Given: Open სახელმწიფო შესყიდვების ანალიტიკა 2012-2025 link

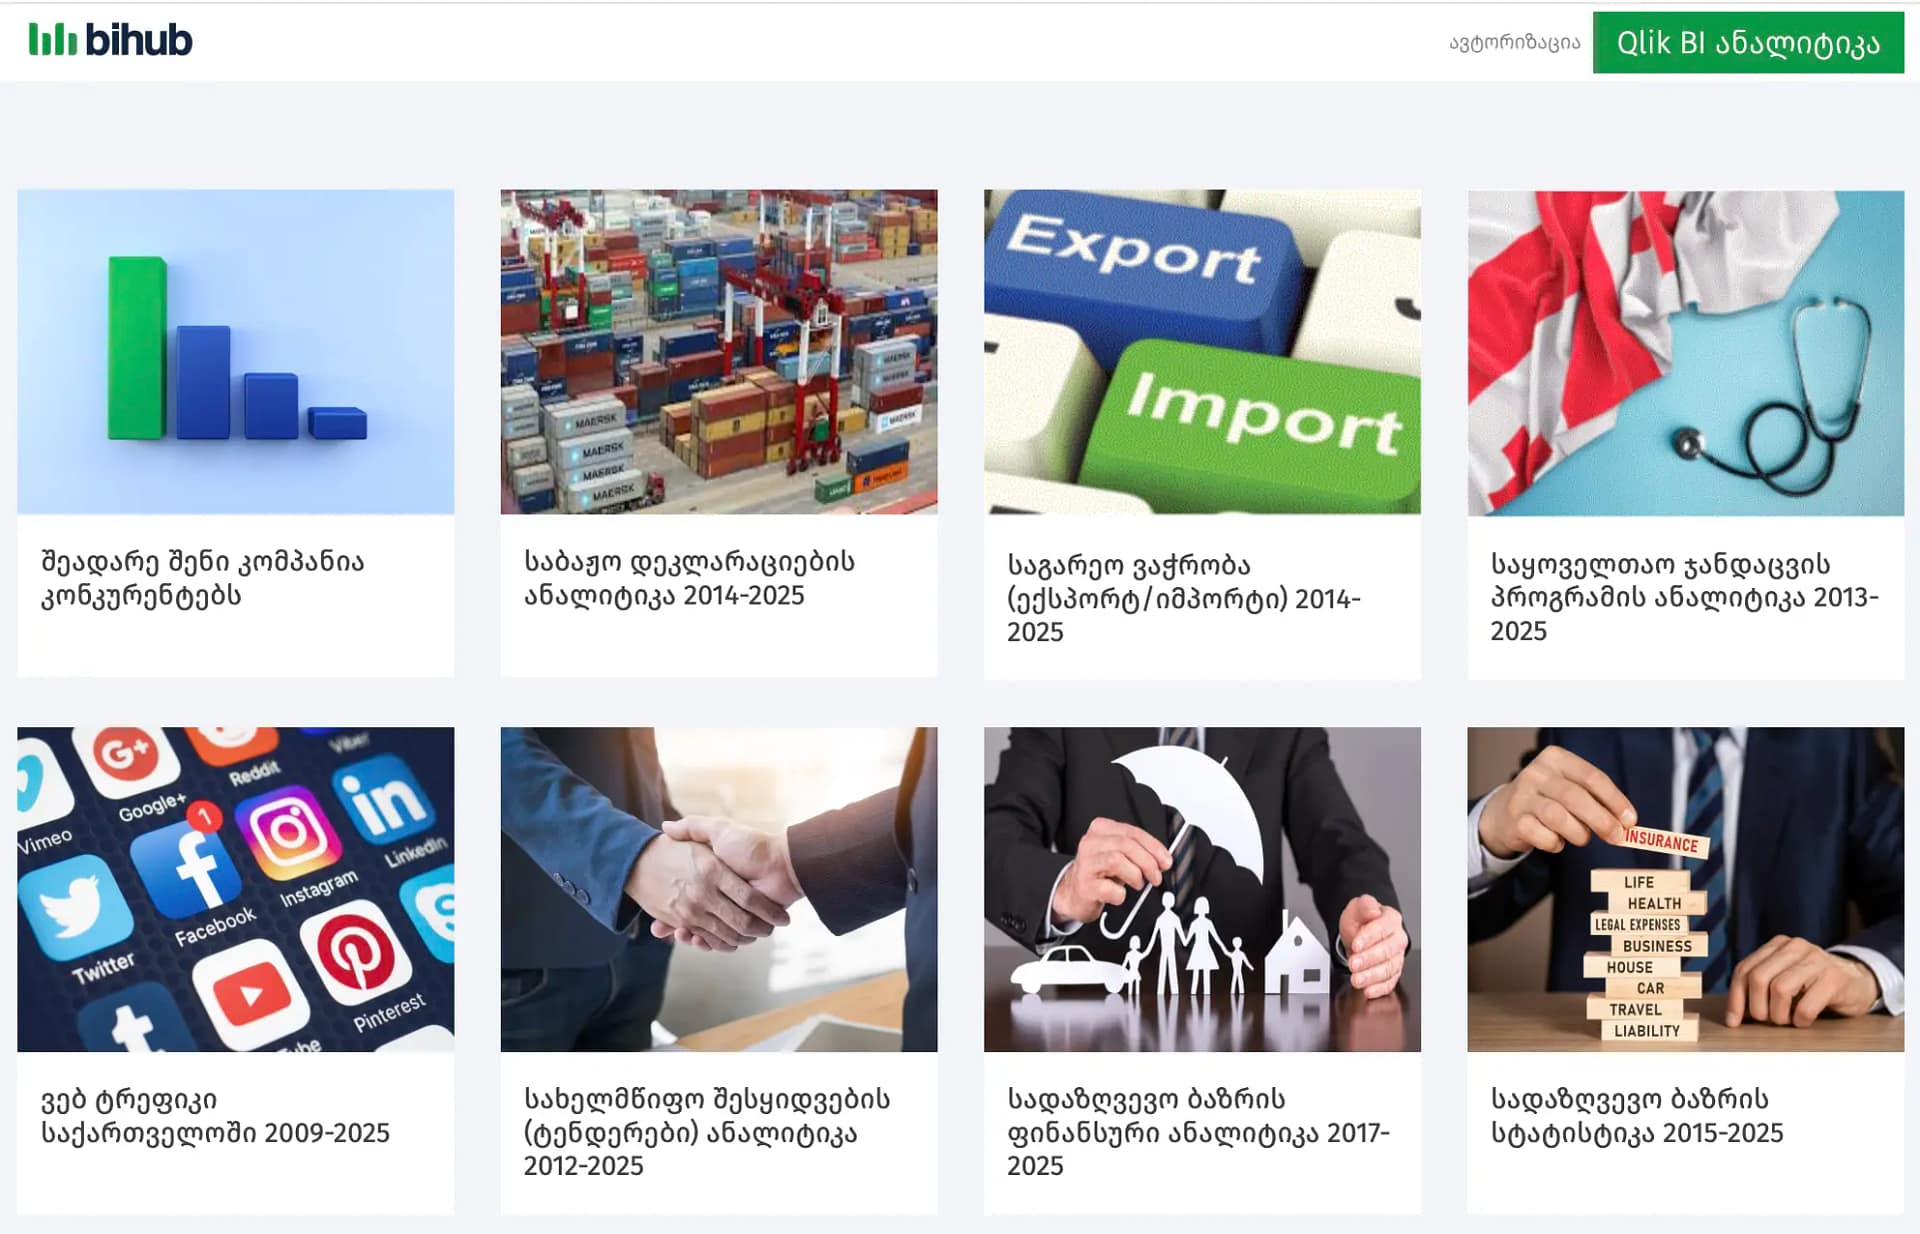Looking at the screenshot, I should pos(707,1132).
